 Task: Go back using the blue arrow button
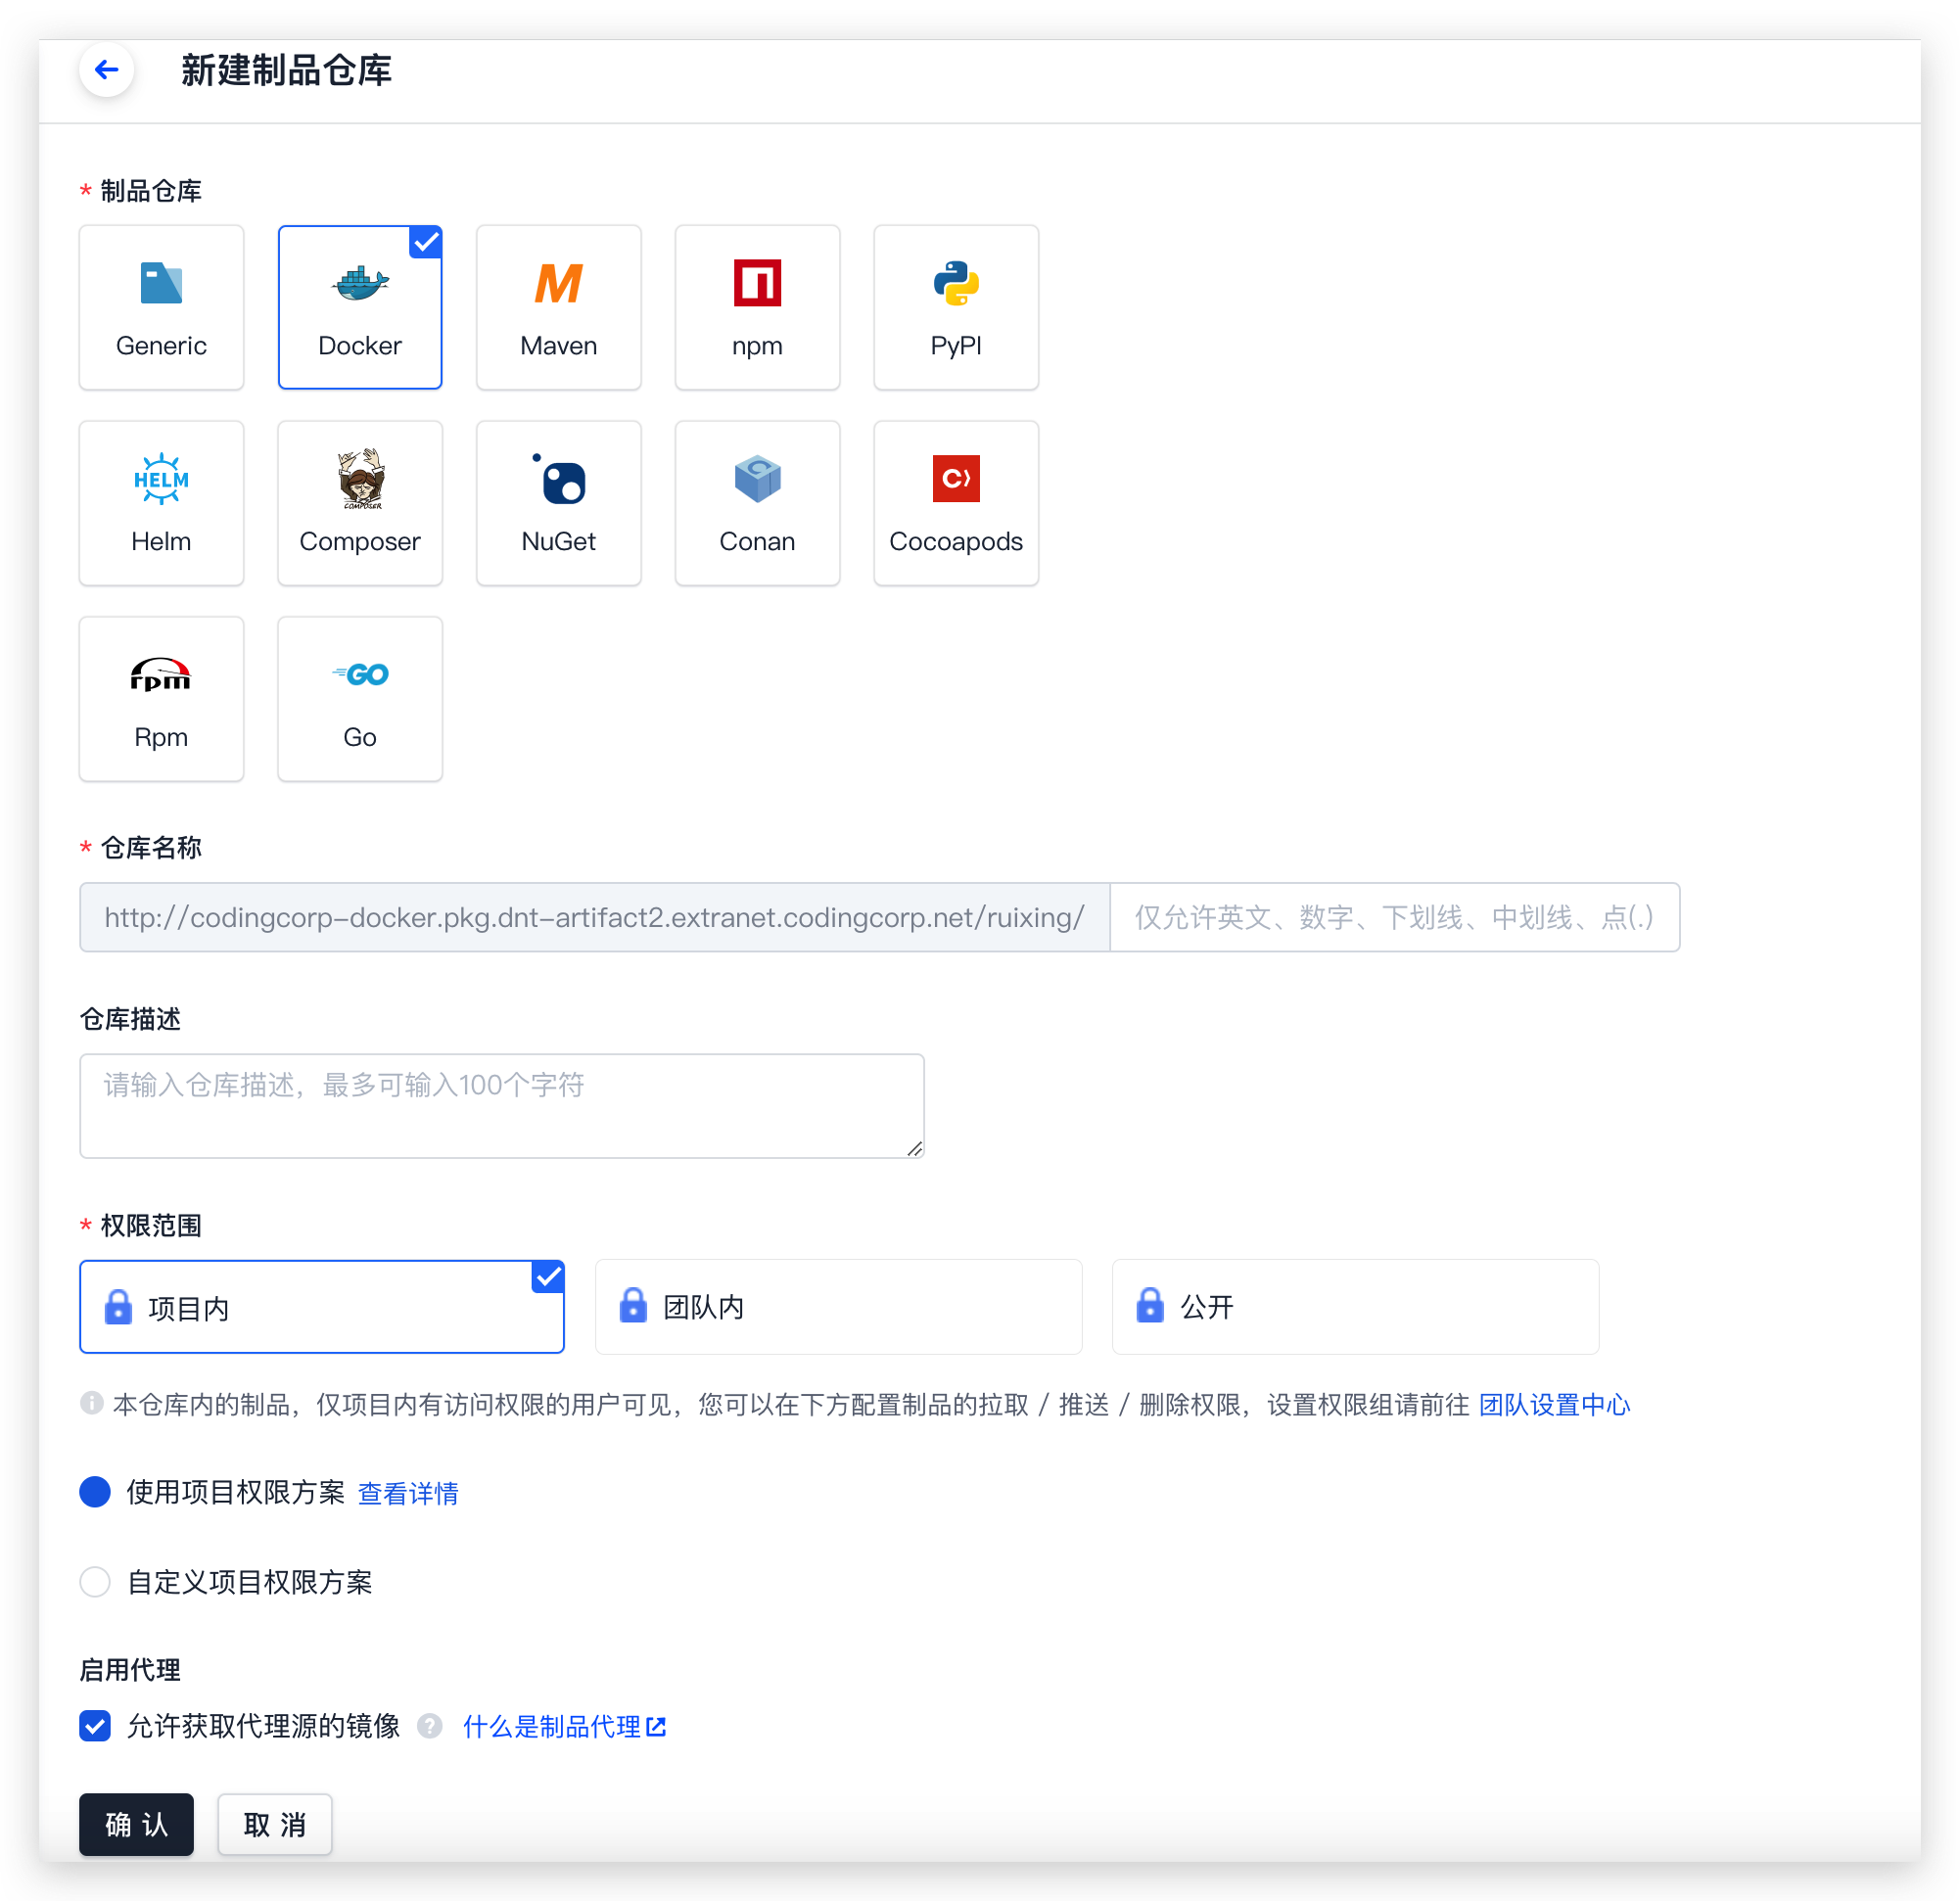106,69
